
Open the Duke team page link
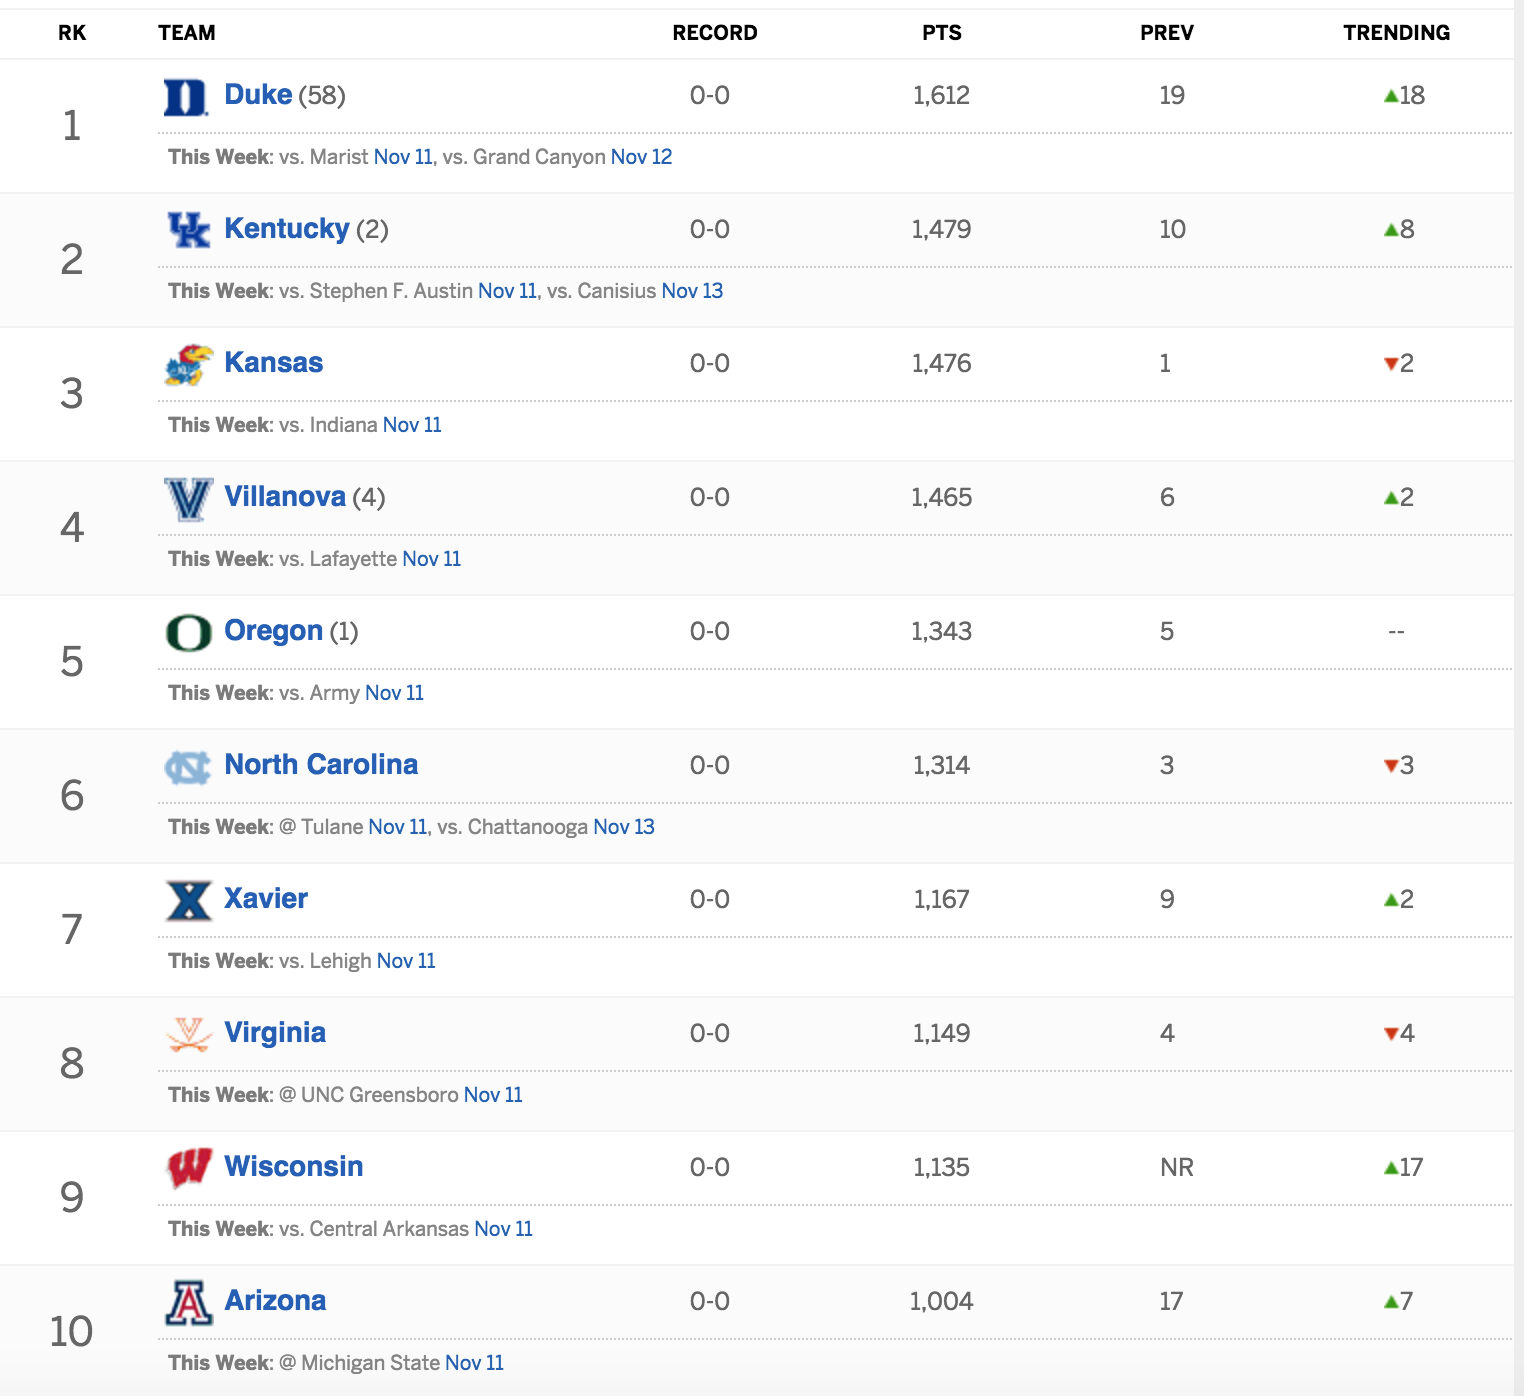coord(258,95)
